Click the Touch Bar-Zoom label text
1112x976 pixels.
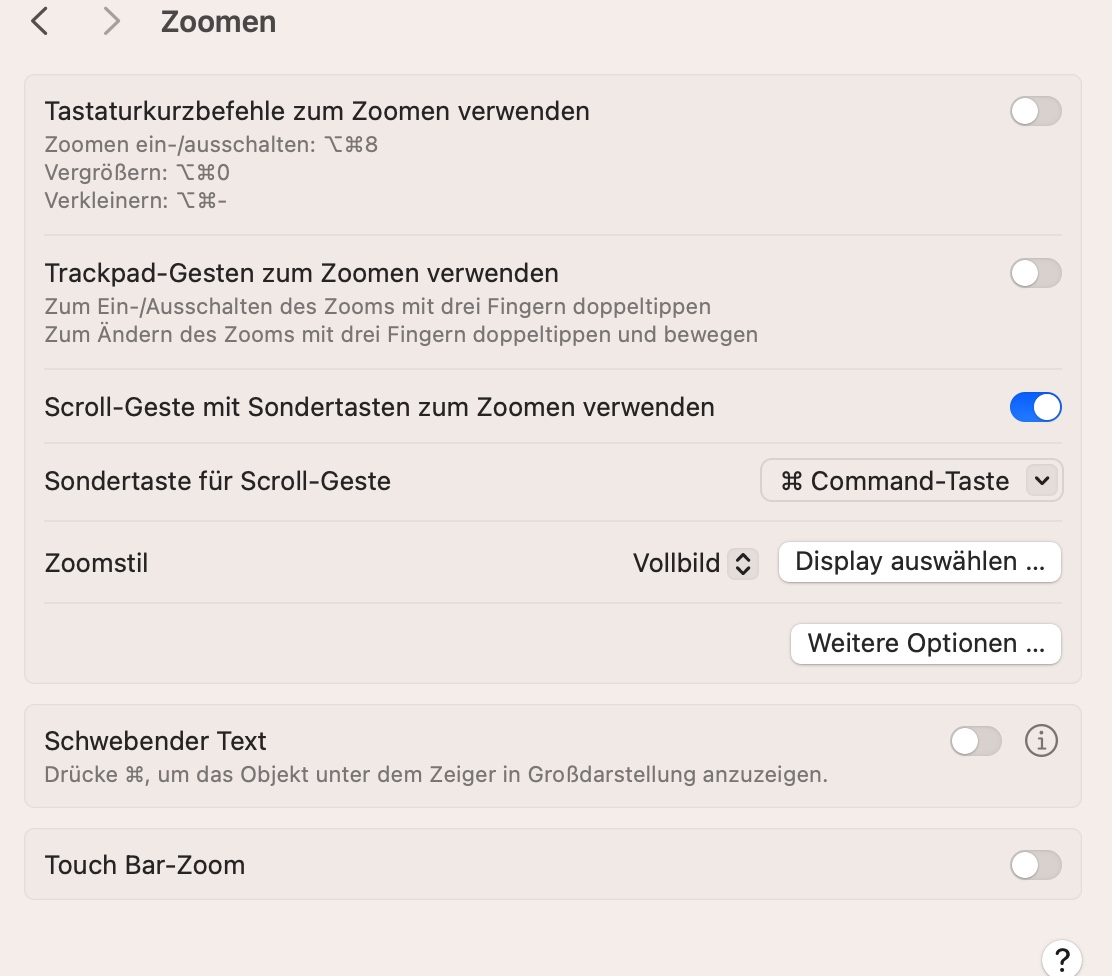click(x=144, y=865)
